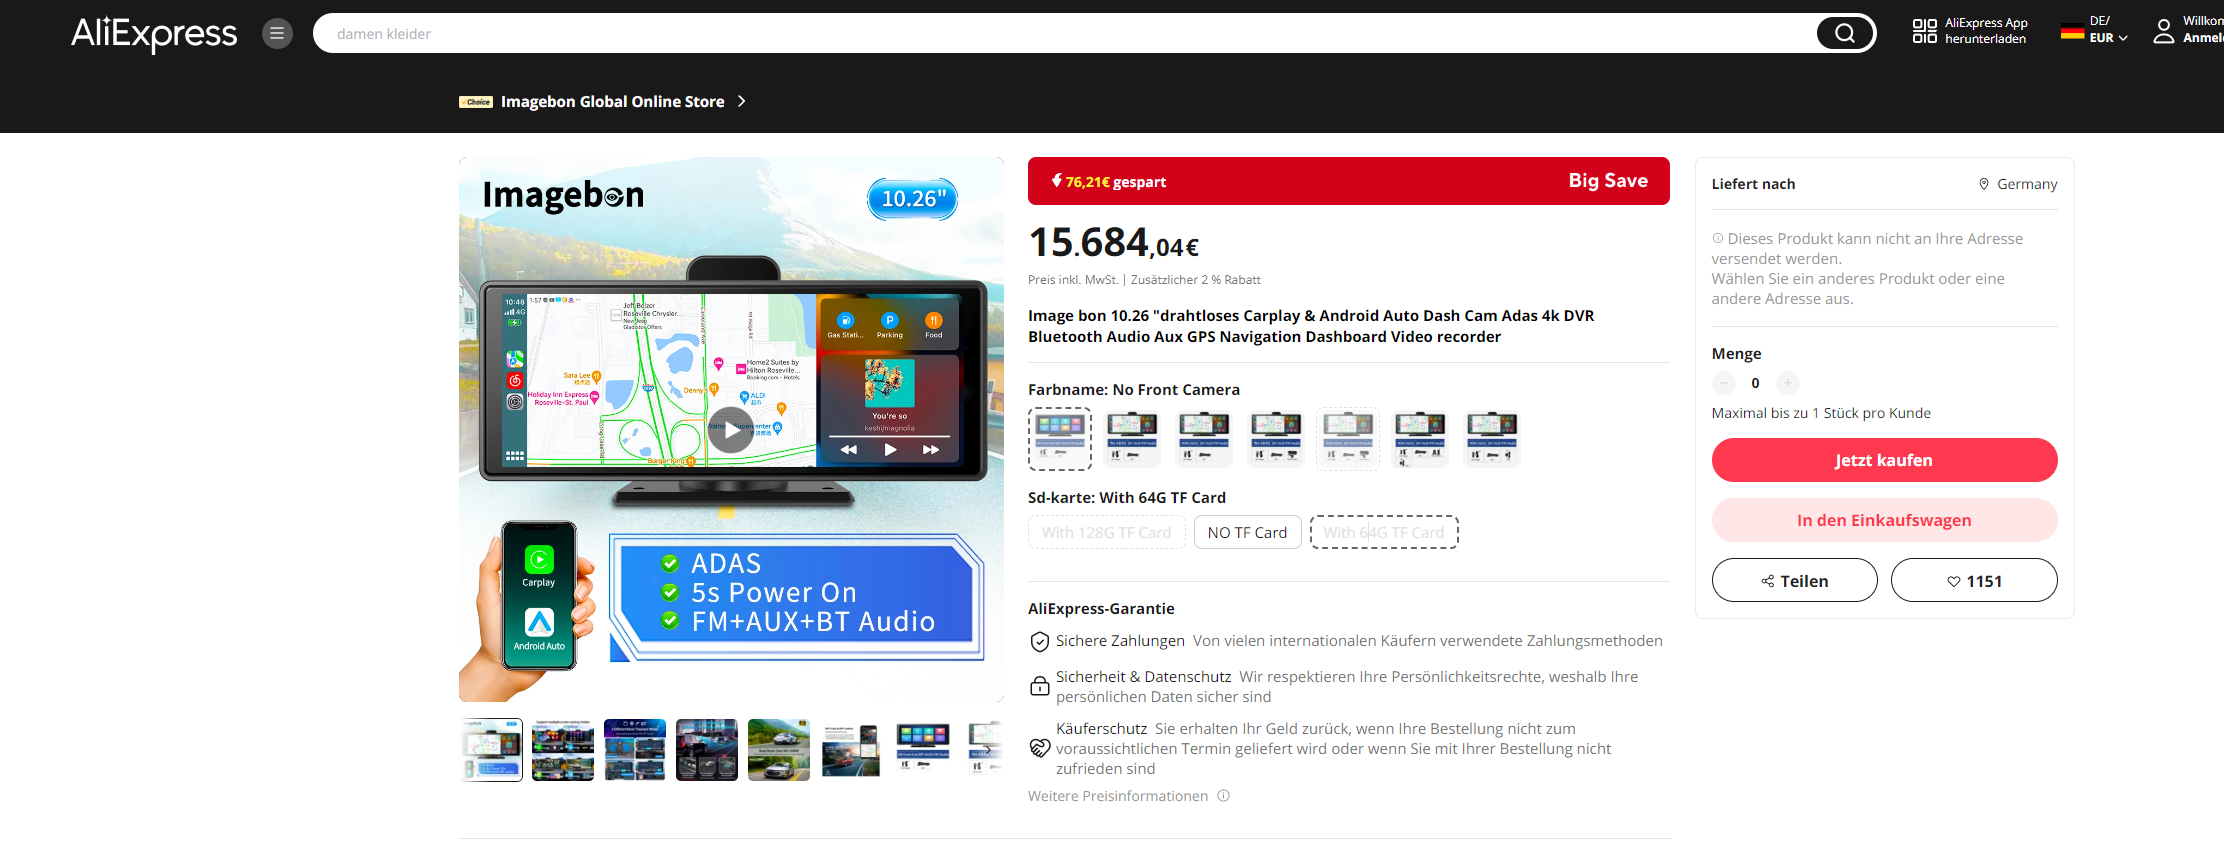
Task: Open Weitere Preisinformationen link
Action: tap(1118, 796)
